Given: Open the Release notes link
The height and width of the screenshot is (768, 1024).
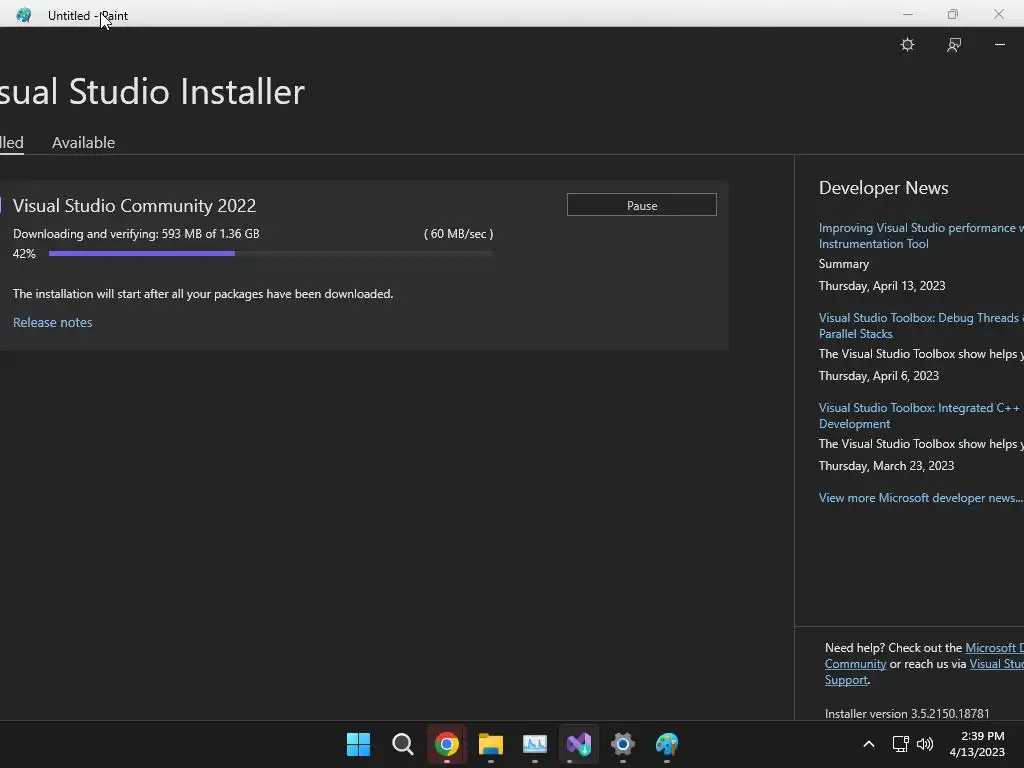Looking at the screenshot, I should [52, 322].
